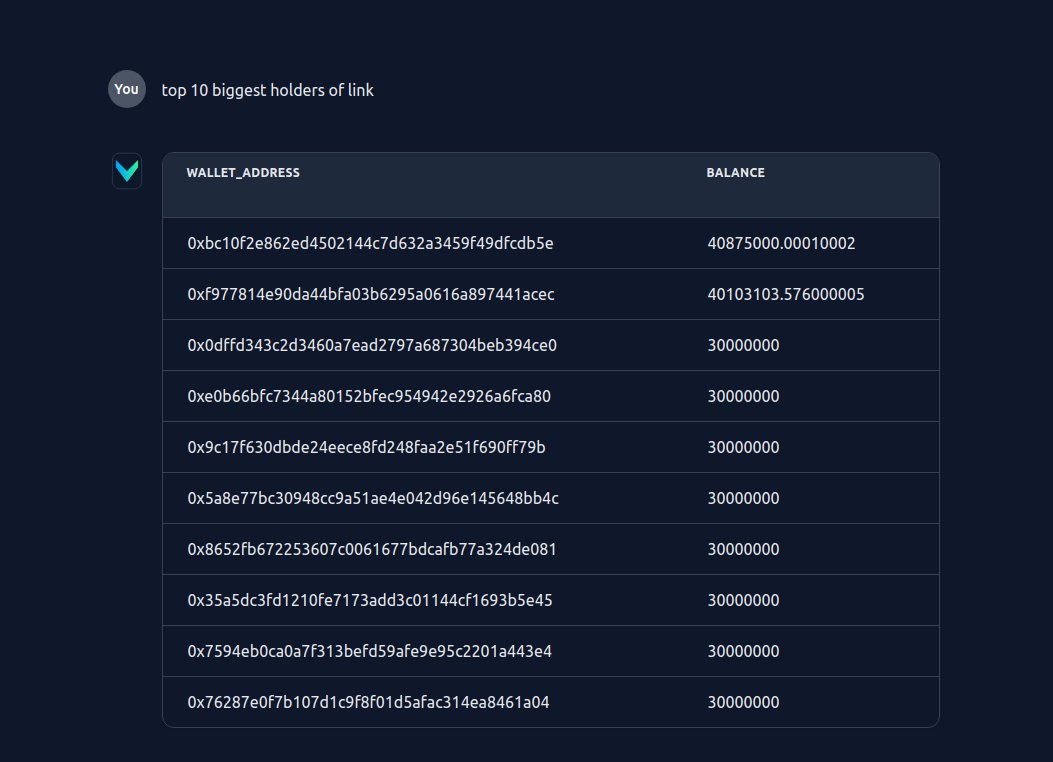Click the BALANCE column header

(735, 173)
